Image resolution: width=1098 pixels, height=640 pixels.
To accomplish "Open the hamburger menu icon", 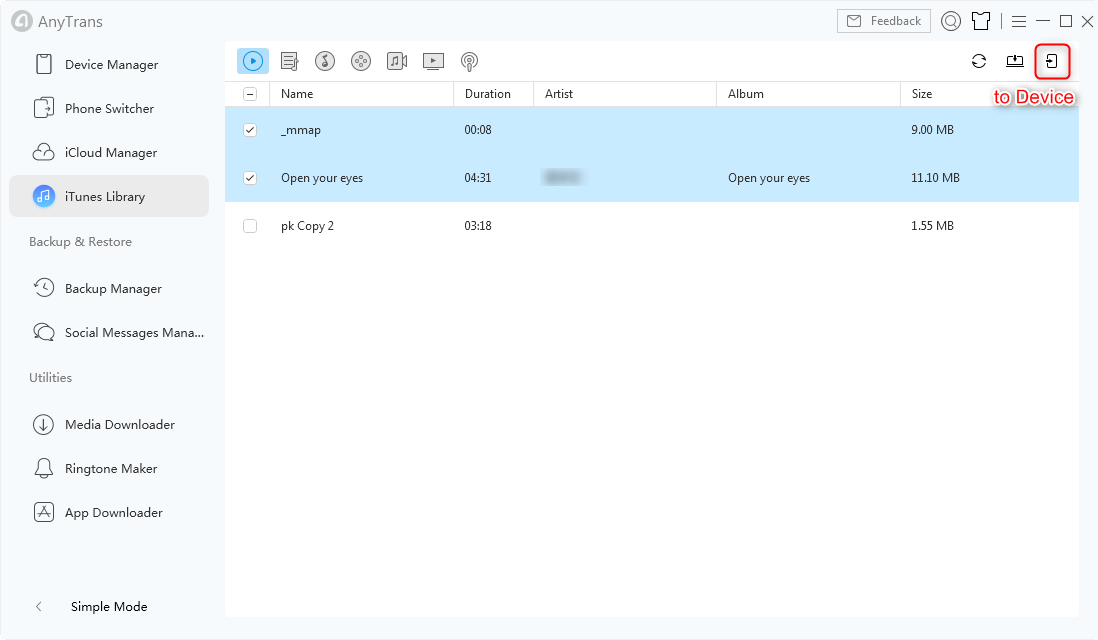I will (x=1019, y=22).
